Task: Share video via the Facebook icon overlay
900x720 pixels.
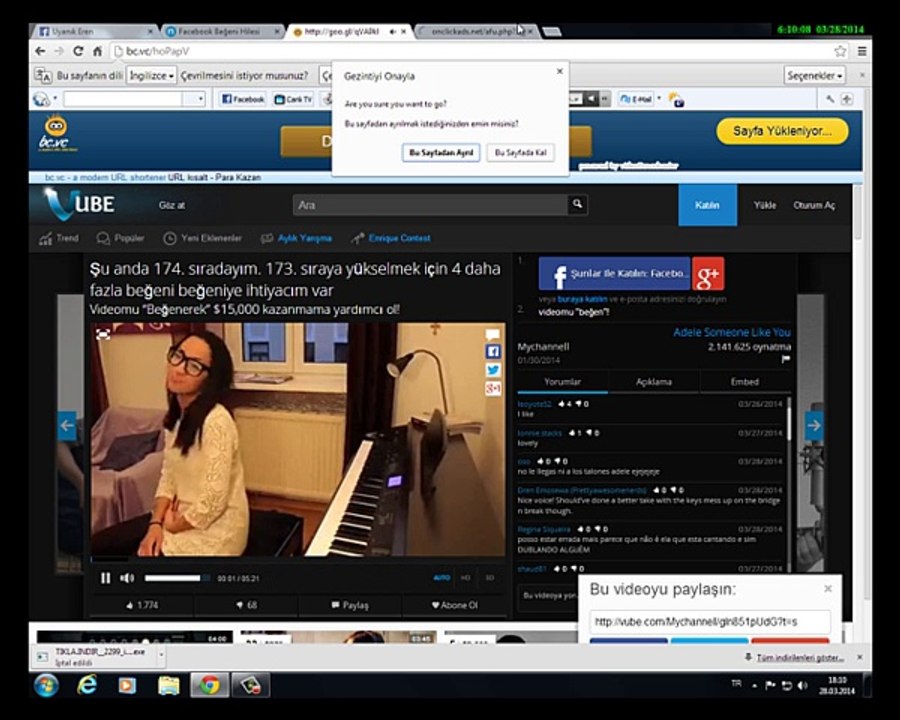Action: click(x=493, y=351)
